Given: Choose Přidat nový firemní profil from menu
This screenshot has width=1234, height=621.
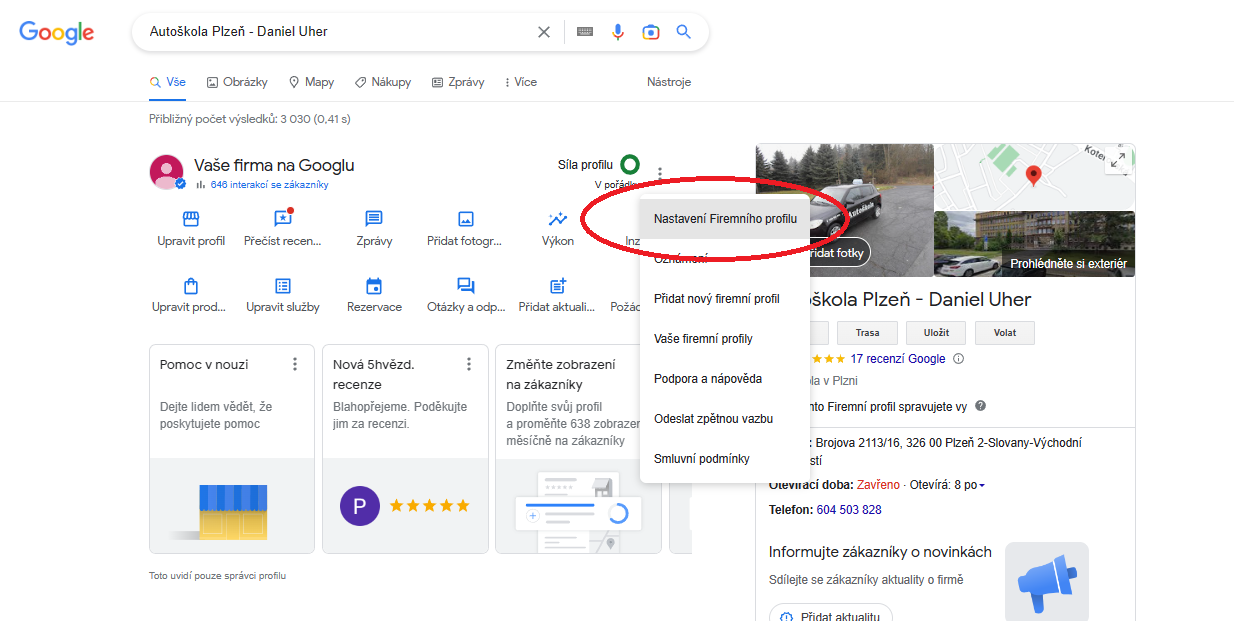Looking at the screenshot, I should click(x=725, y=299).
